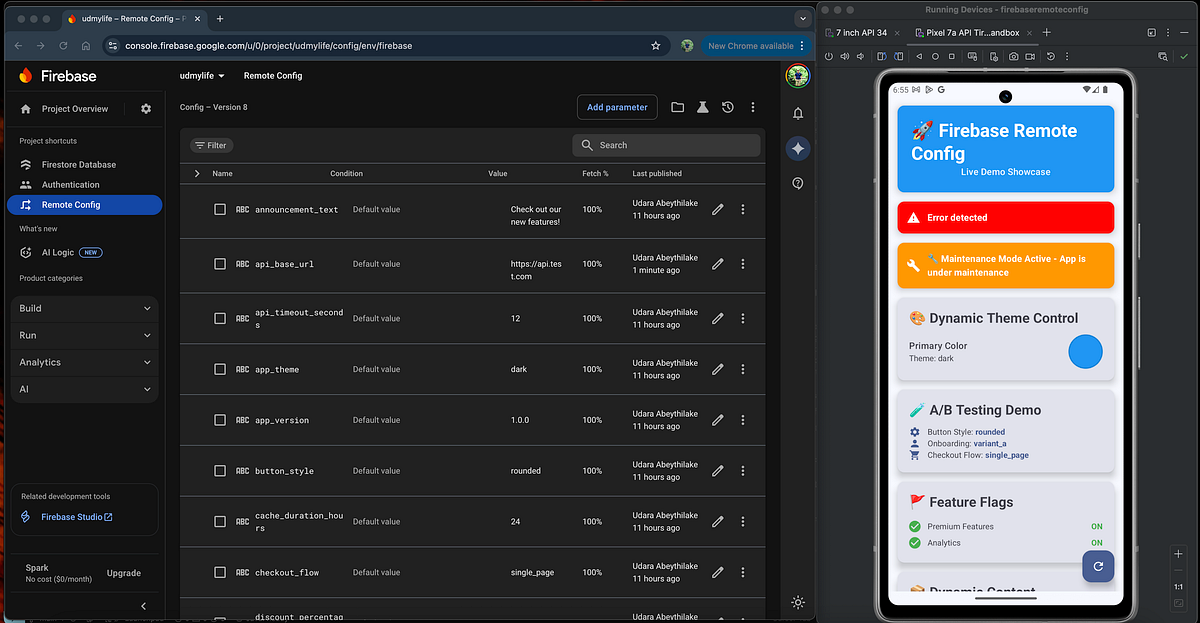Check the announcement_text parameter checkbox
The image size is (1200, 623).
[x=220, y=210]
